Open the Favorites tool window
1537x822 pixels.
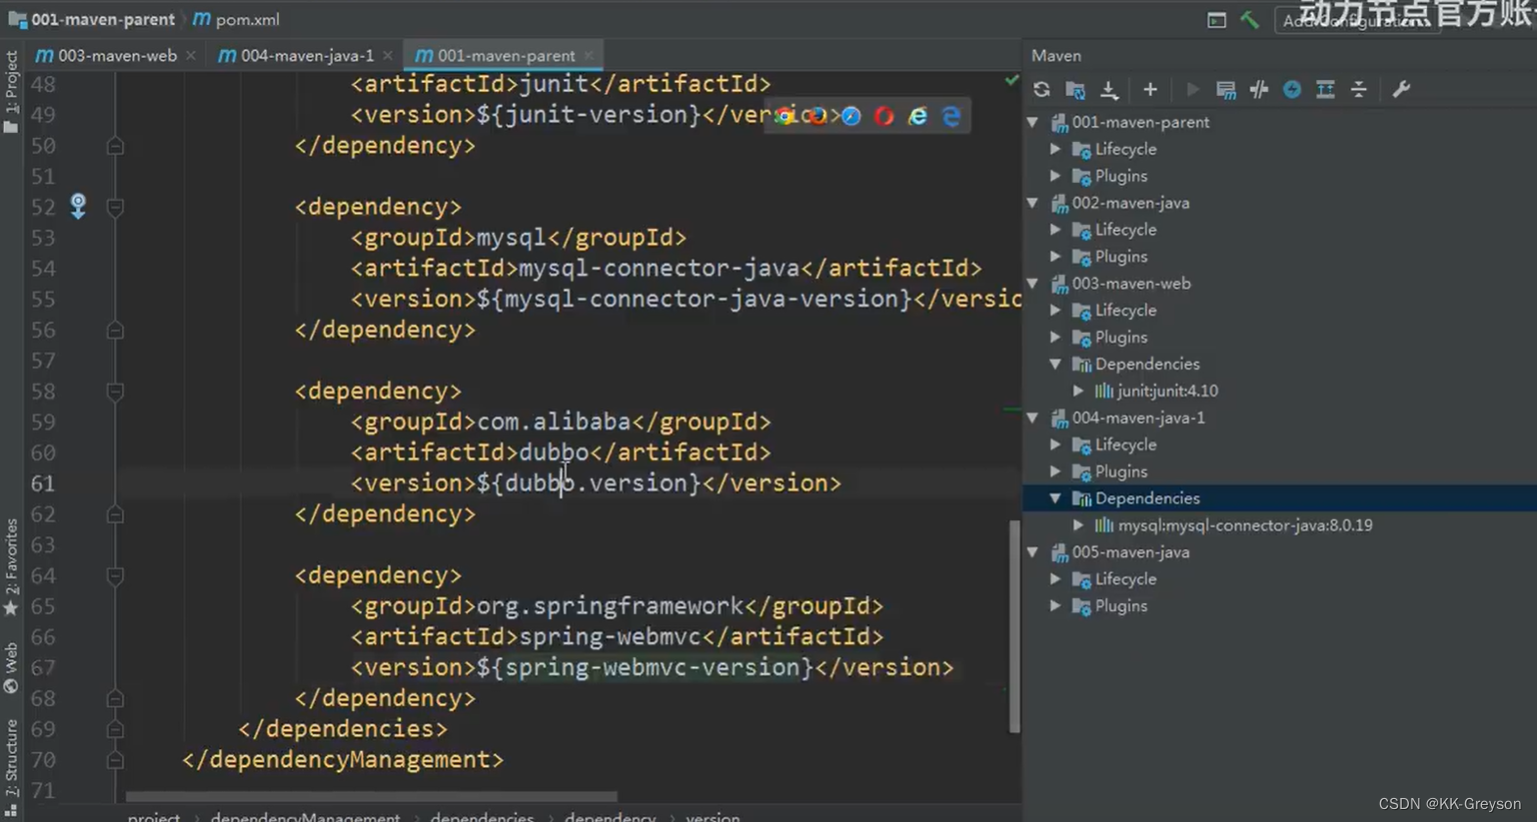coord(11,567)
